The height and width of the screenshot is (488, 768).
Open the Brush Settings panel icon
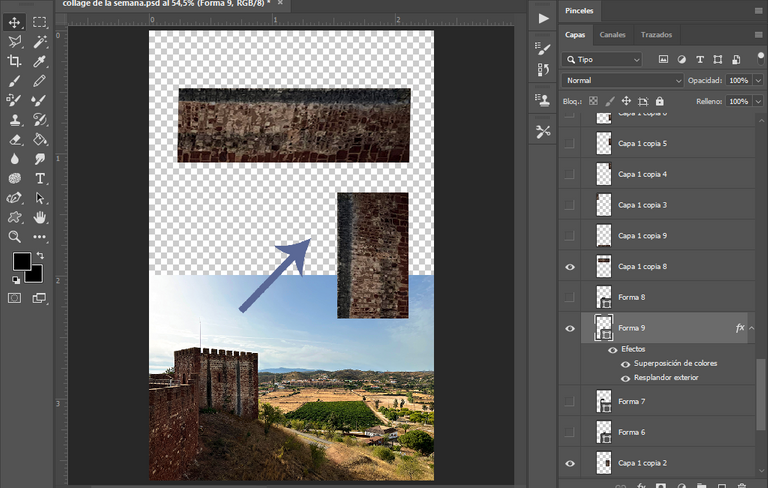543,49
